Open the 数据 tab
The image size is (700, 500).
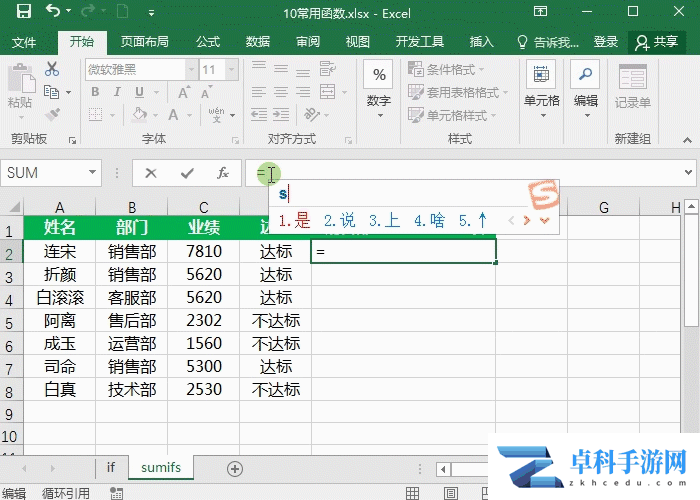258,42
